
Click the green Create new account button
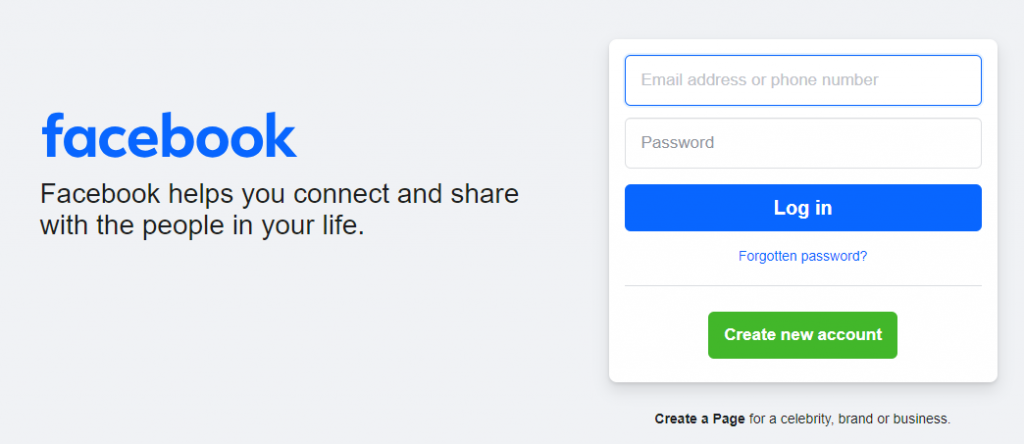click(x=802, y=335)
